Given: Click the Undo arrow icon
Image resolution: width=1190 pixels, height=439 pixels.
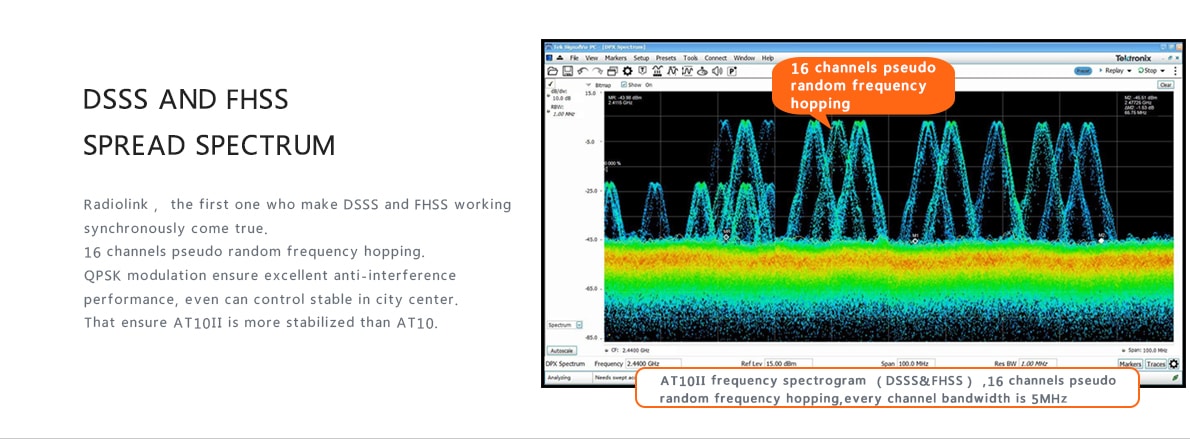Looking at the screenshot, I should [582, 71].
